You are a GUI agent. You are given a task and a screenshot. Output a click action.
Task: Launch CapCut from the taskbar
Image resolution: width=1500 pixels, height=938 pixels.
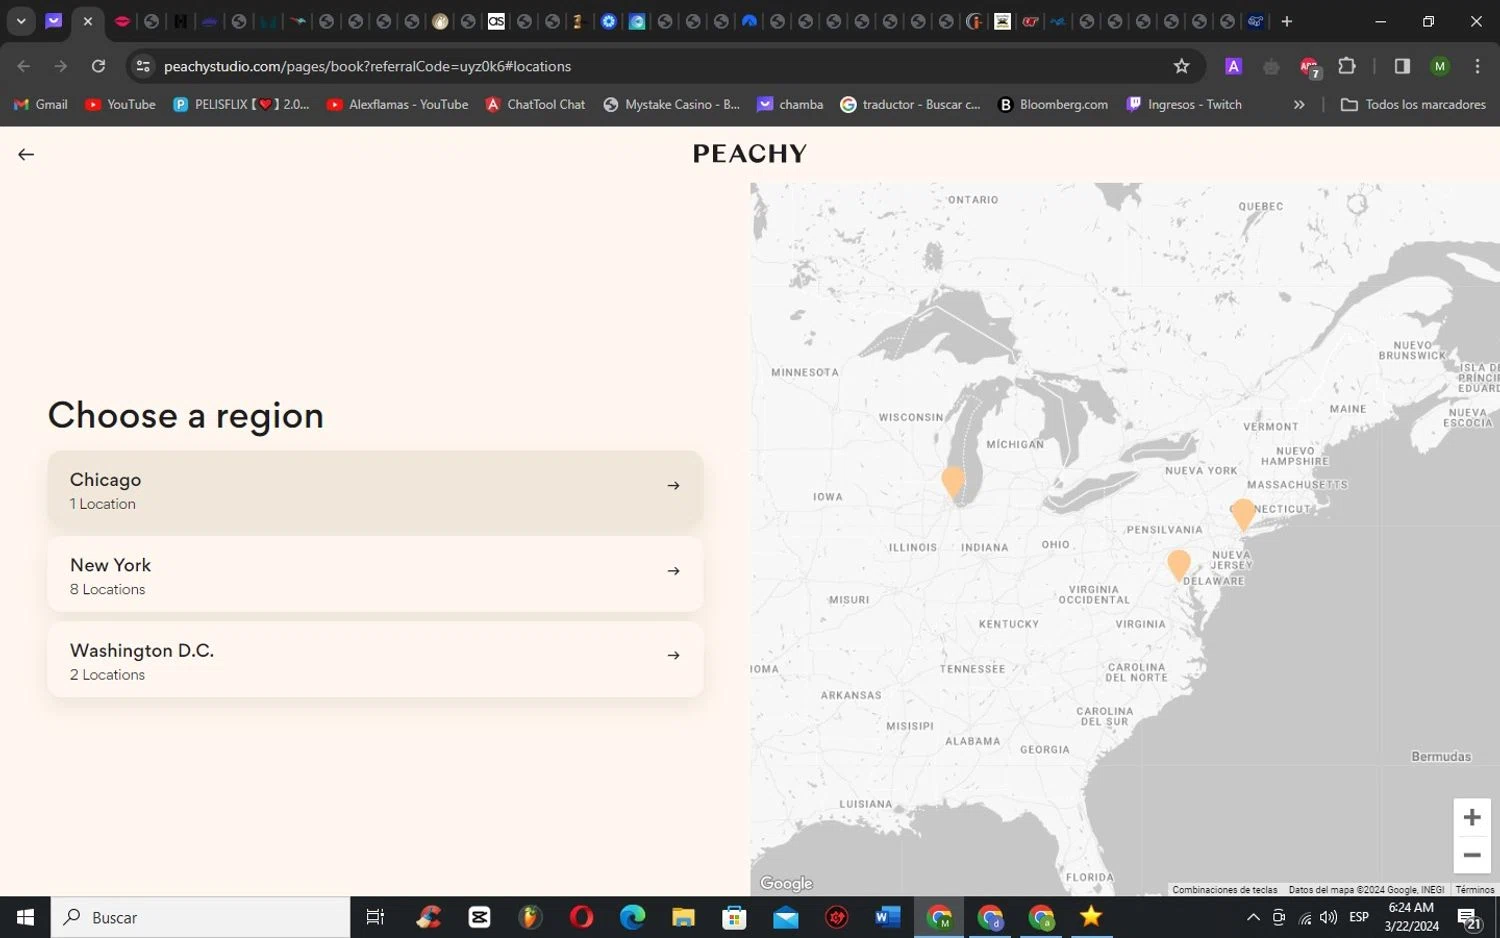point(479,917)
